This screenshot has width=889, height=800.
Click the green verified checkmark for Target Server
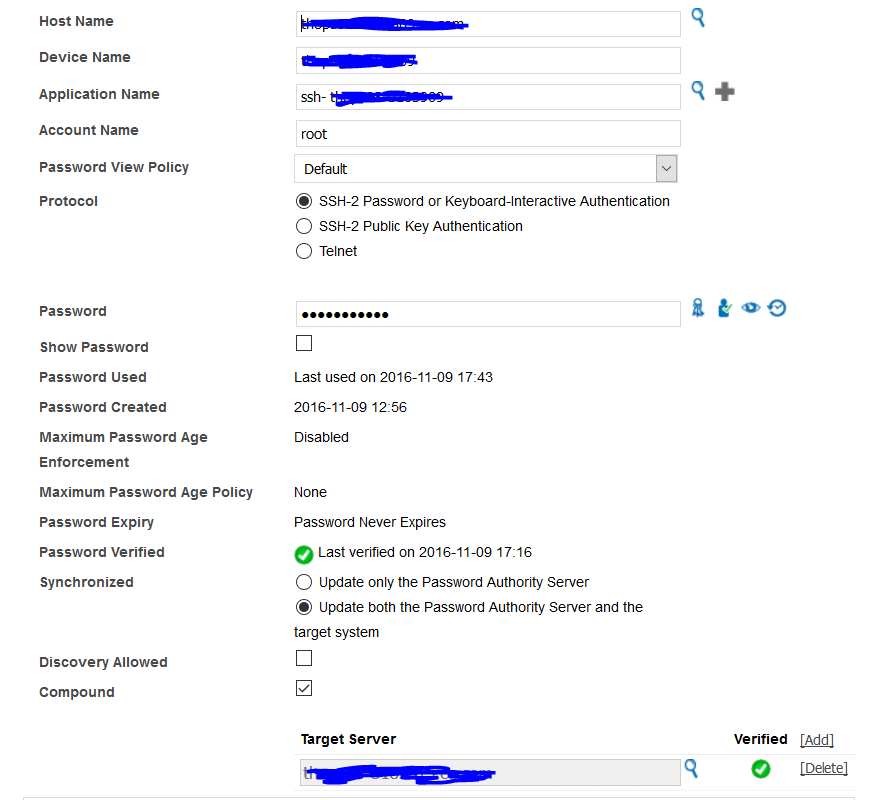click(x=760, y=769)
